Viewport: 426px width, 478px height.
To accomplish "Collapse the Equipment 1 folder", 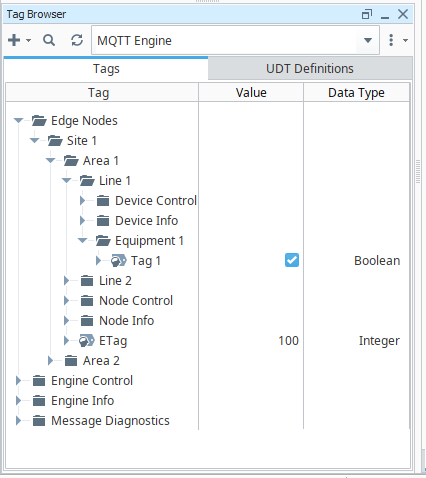I will 82,240.
